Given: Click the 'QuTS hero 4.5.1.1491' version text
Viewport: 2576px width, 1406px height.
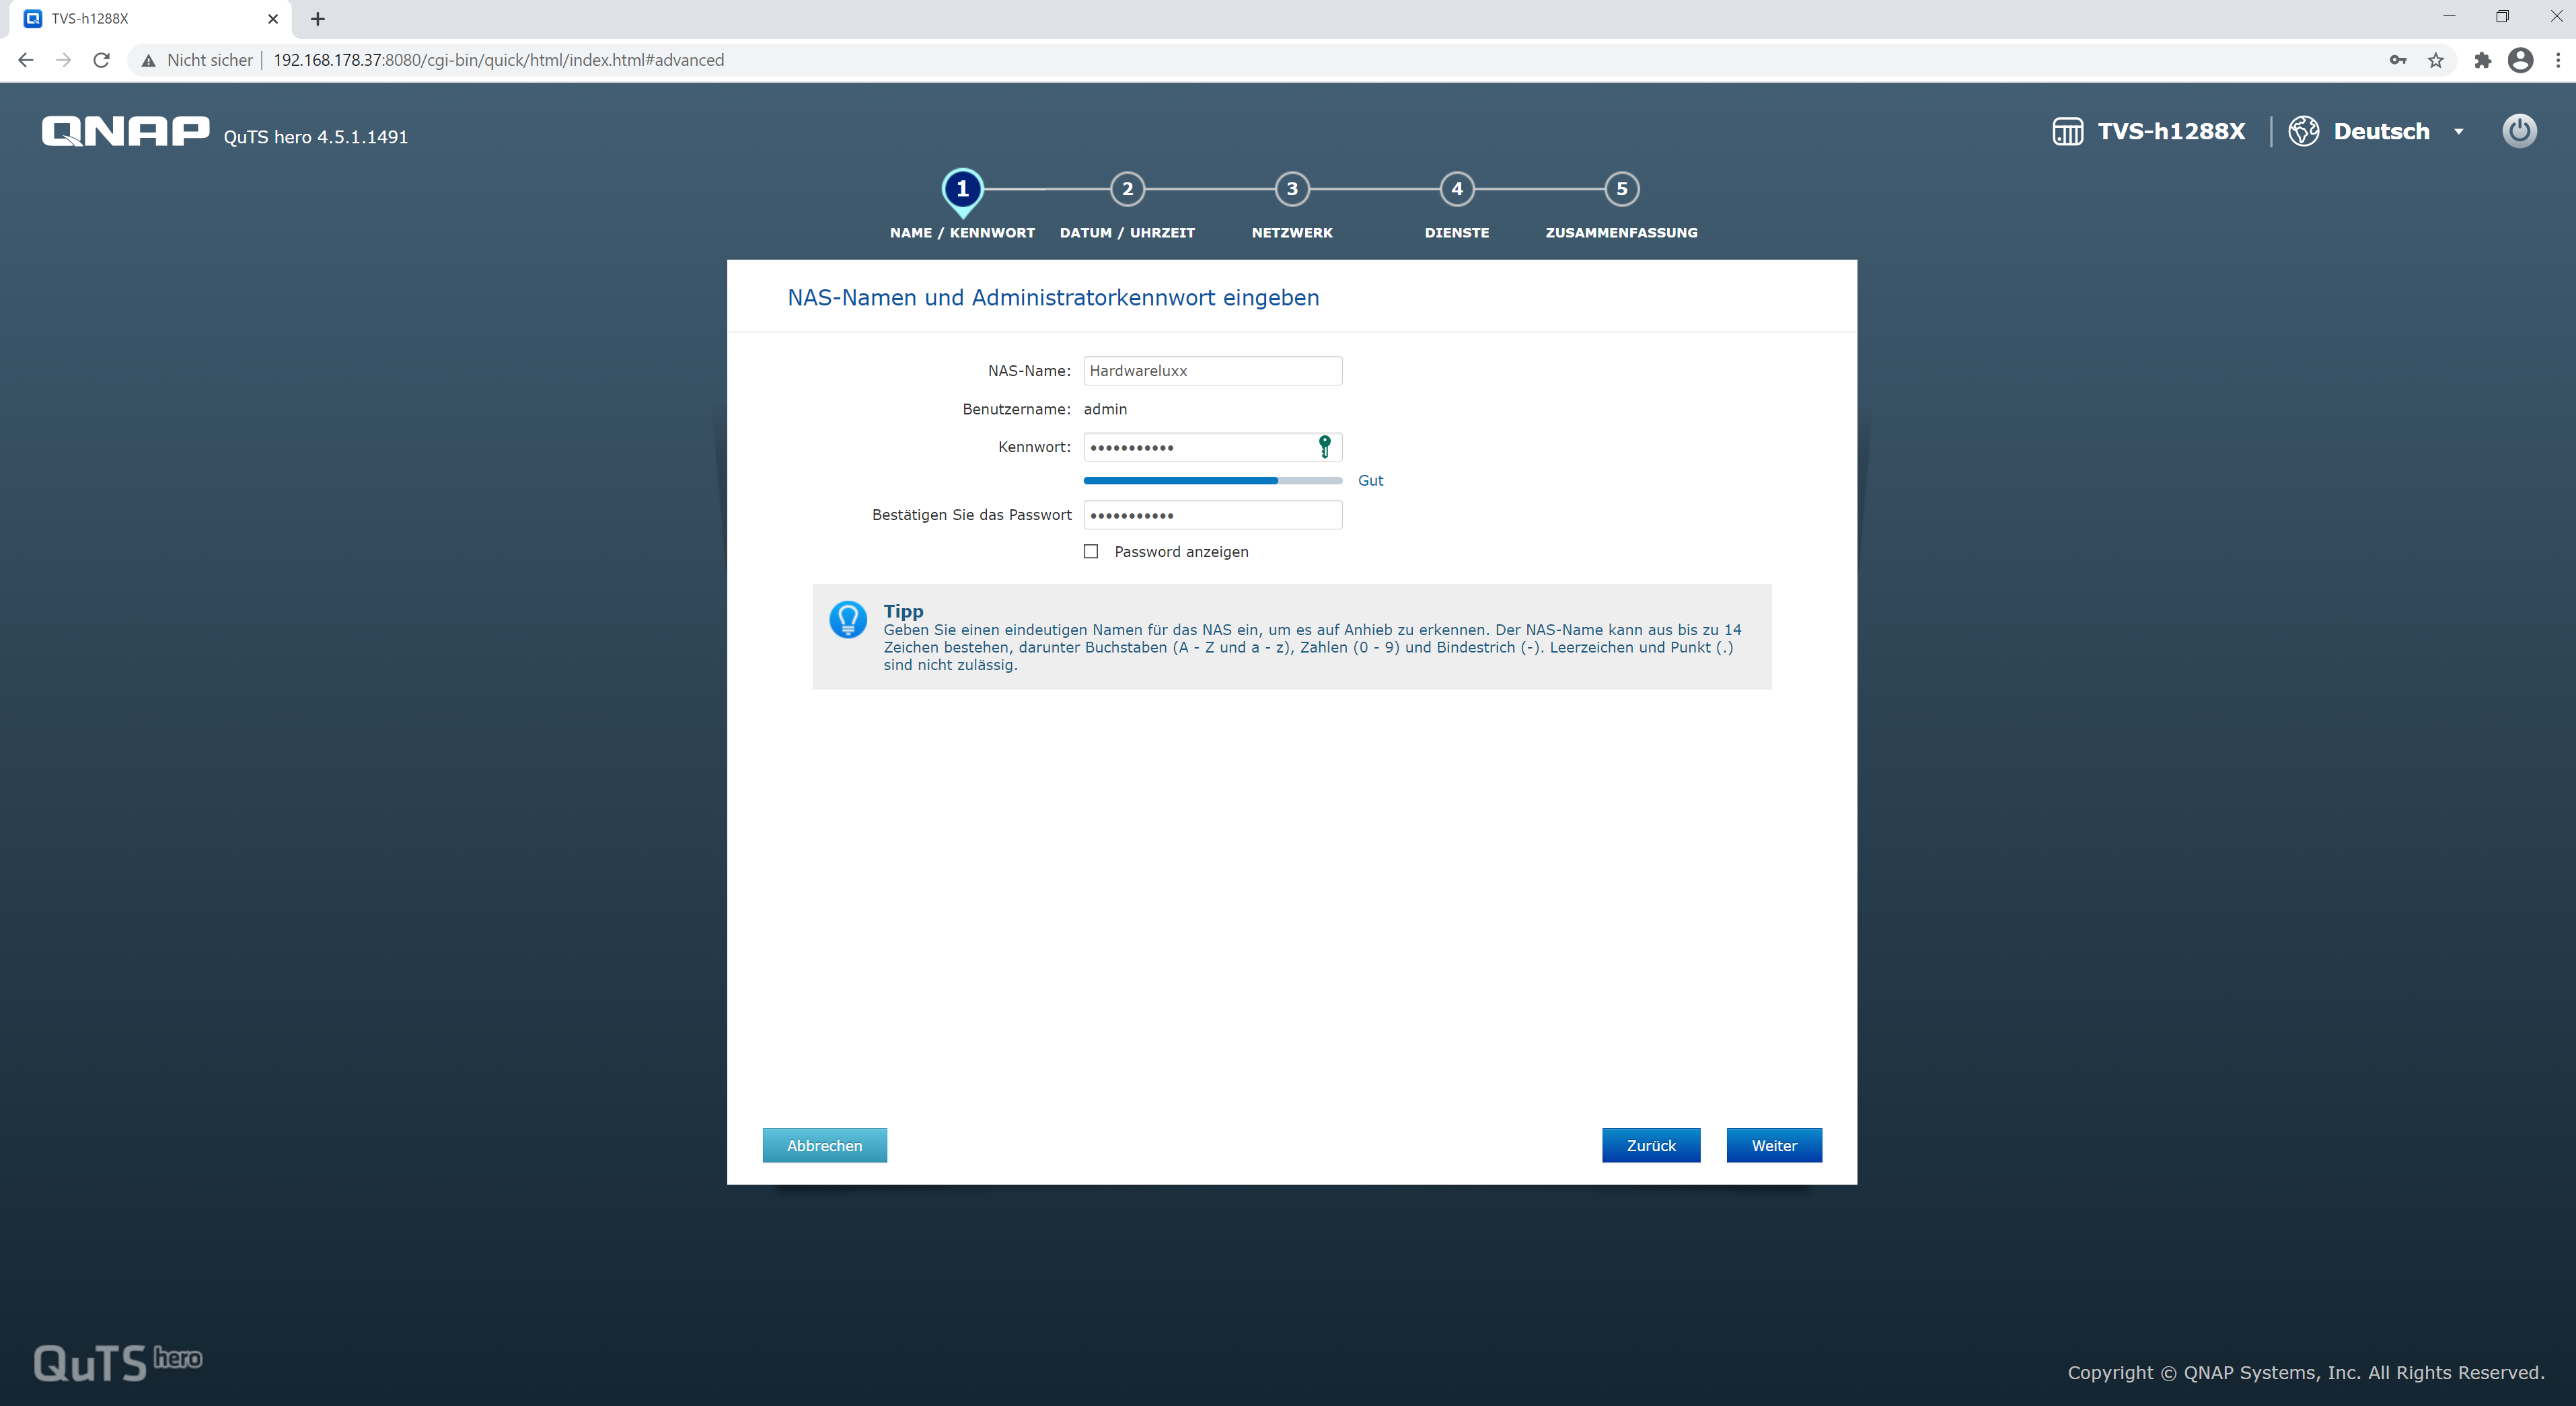Looking at the screenshot, I should click(316, 137).
